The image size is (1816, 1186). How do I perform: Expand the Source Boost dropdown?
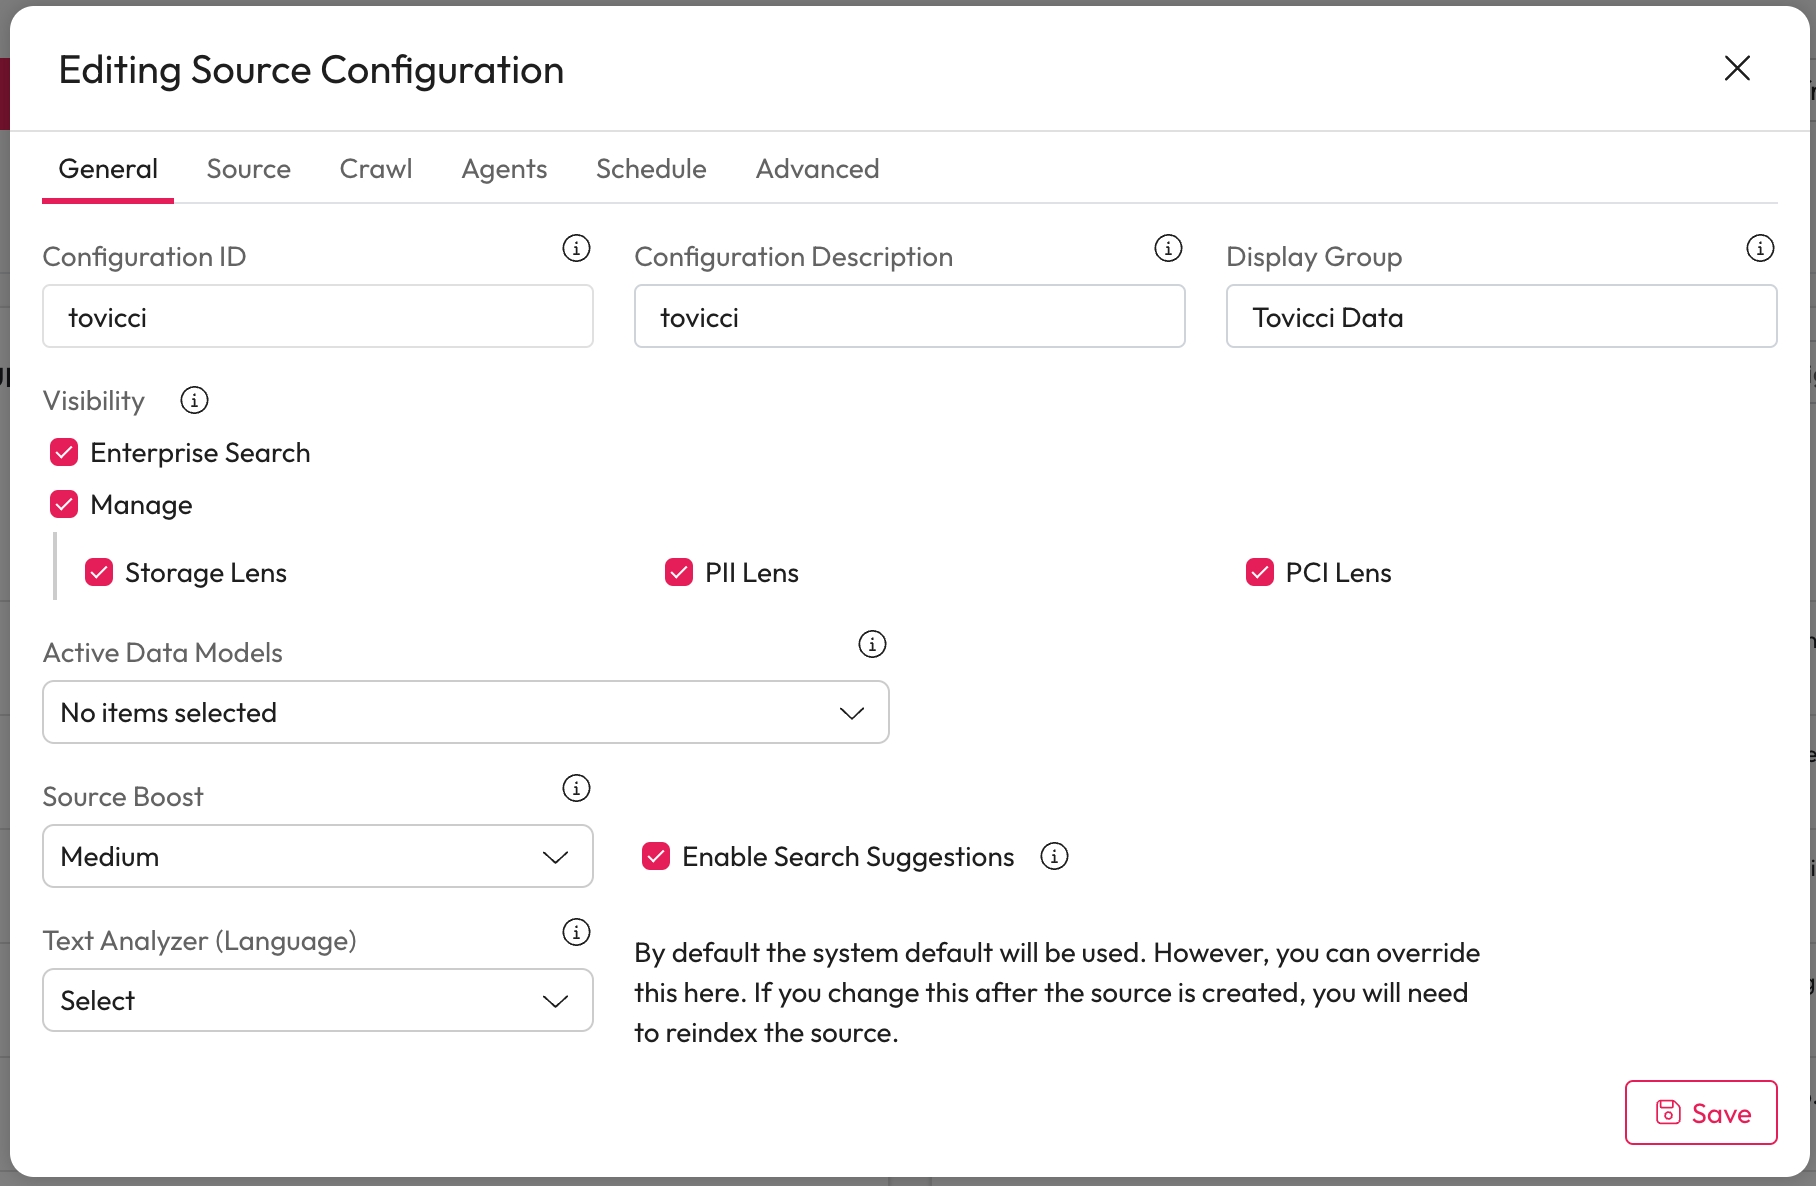coord(318,857)
